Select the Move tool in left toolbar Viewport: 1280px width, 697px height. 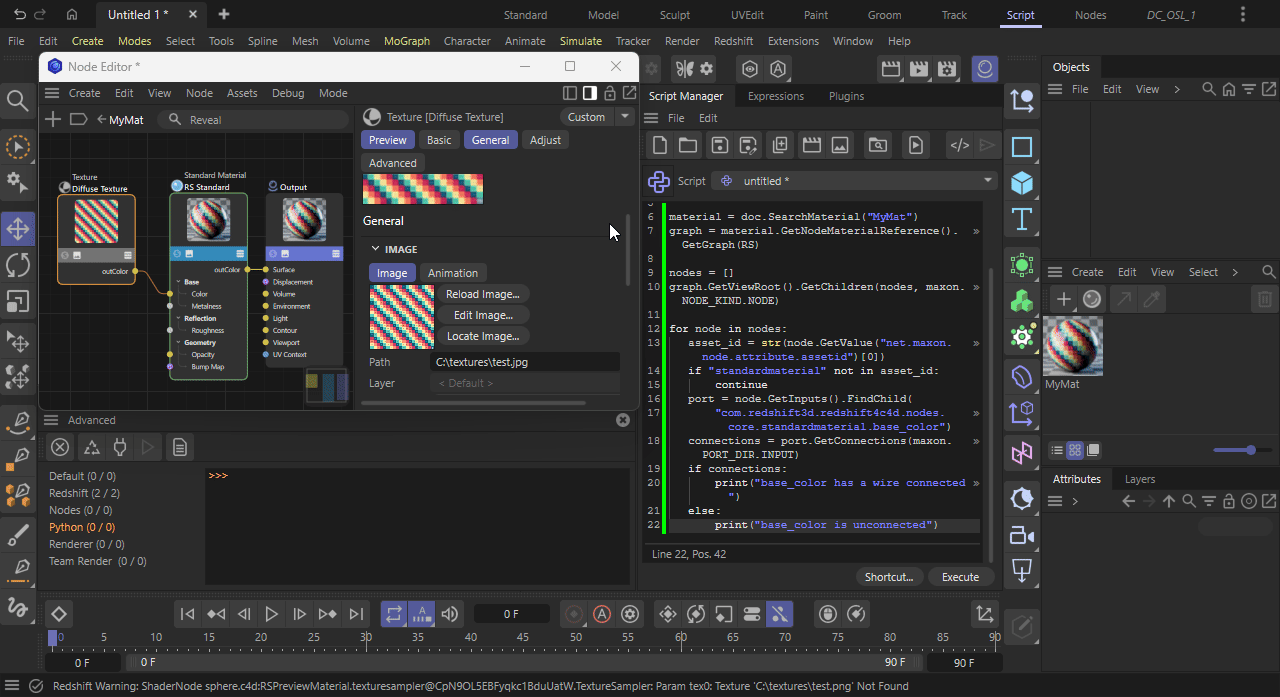pos(18,230)
